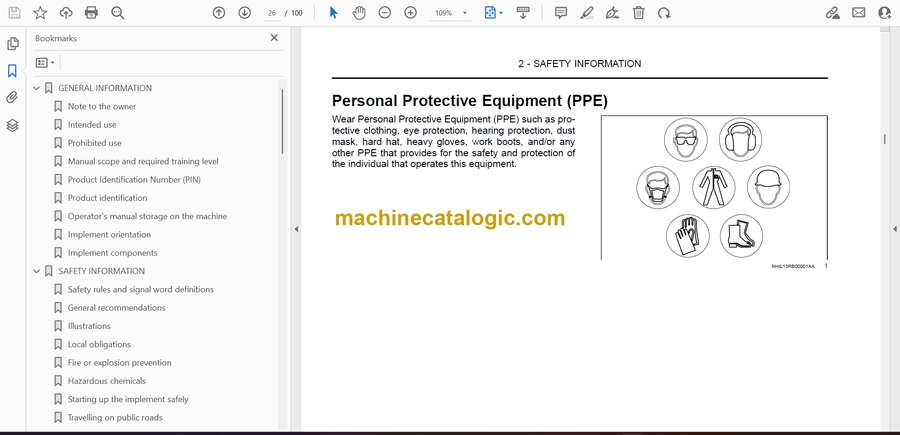Open Fire or explosion prevention bookmark
The height and width of the screenshot is (435, 900).
tap(119, 363)
